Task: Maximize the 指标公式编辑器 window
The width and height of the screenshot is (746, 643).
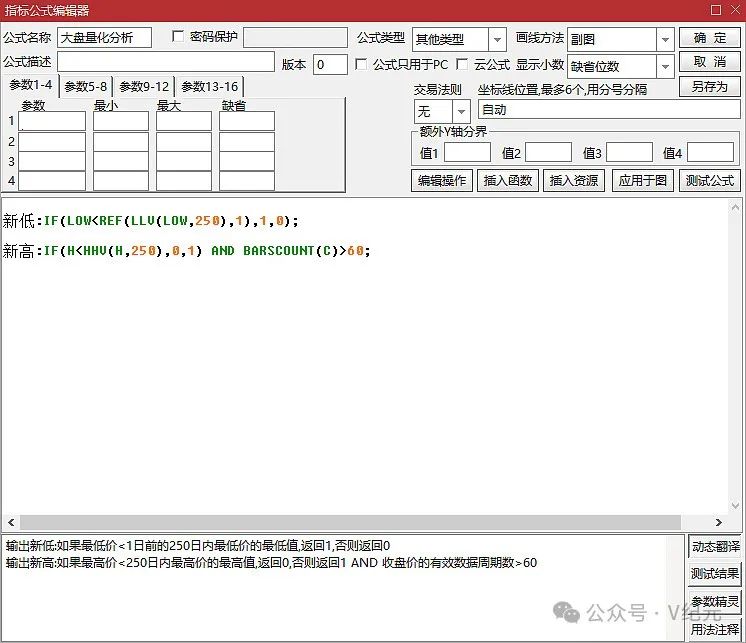Action: (716, 10)
